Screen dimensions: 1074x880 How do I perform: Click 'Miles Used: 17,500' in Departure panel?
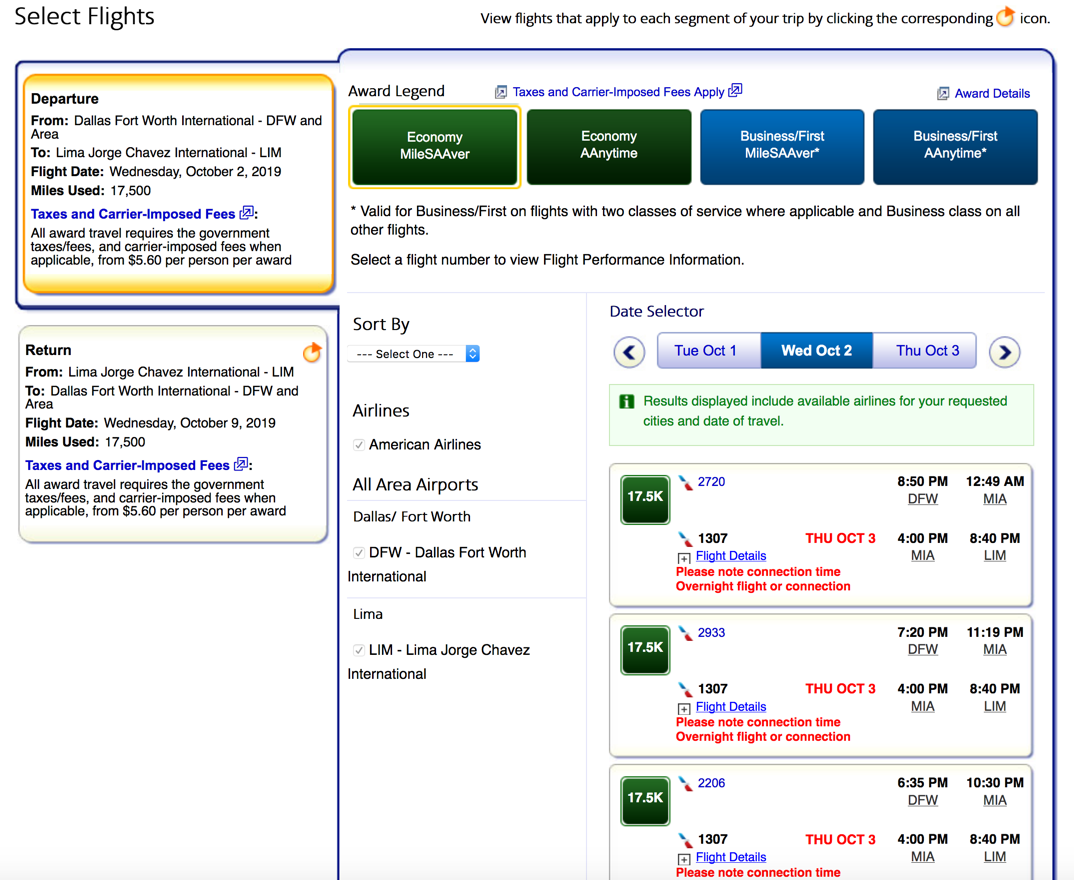[x=90, y=191]
